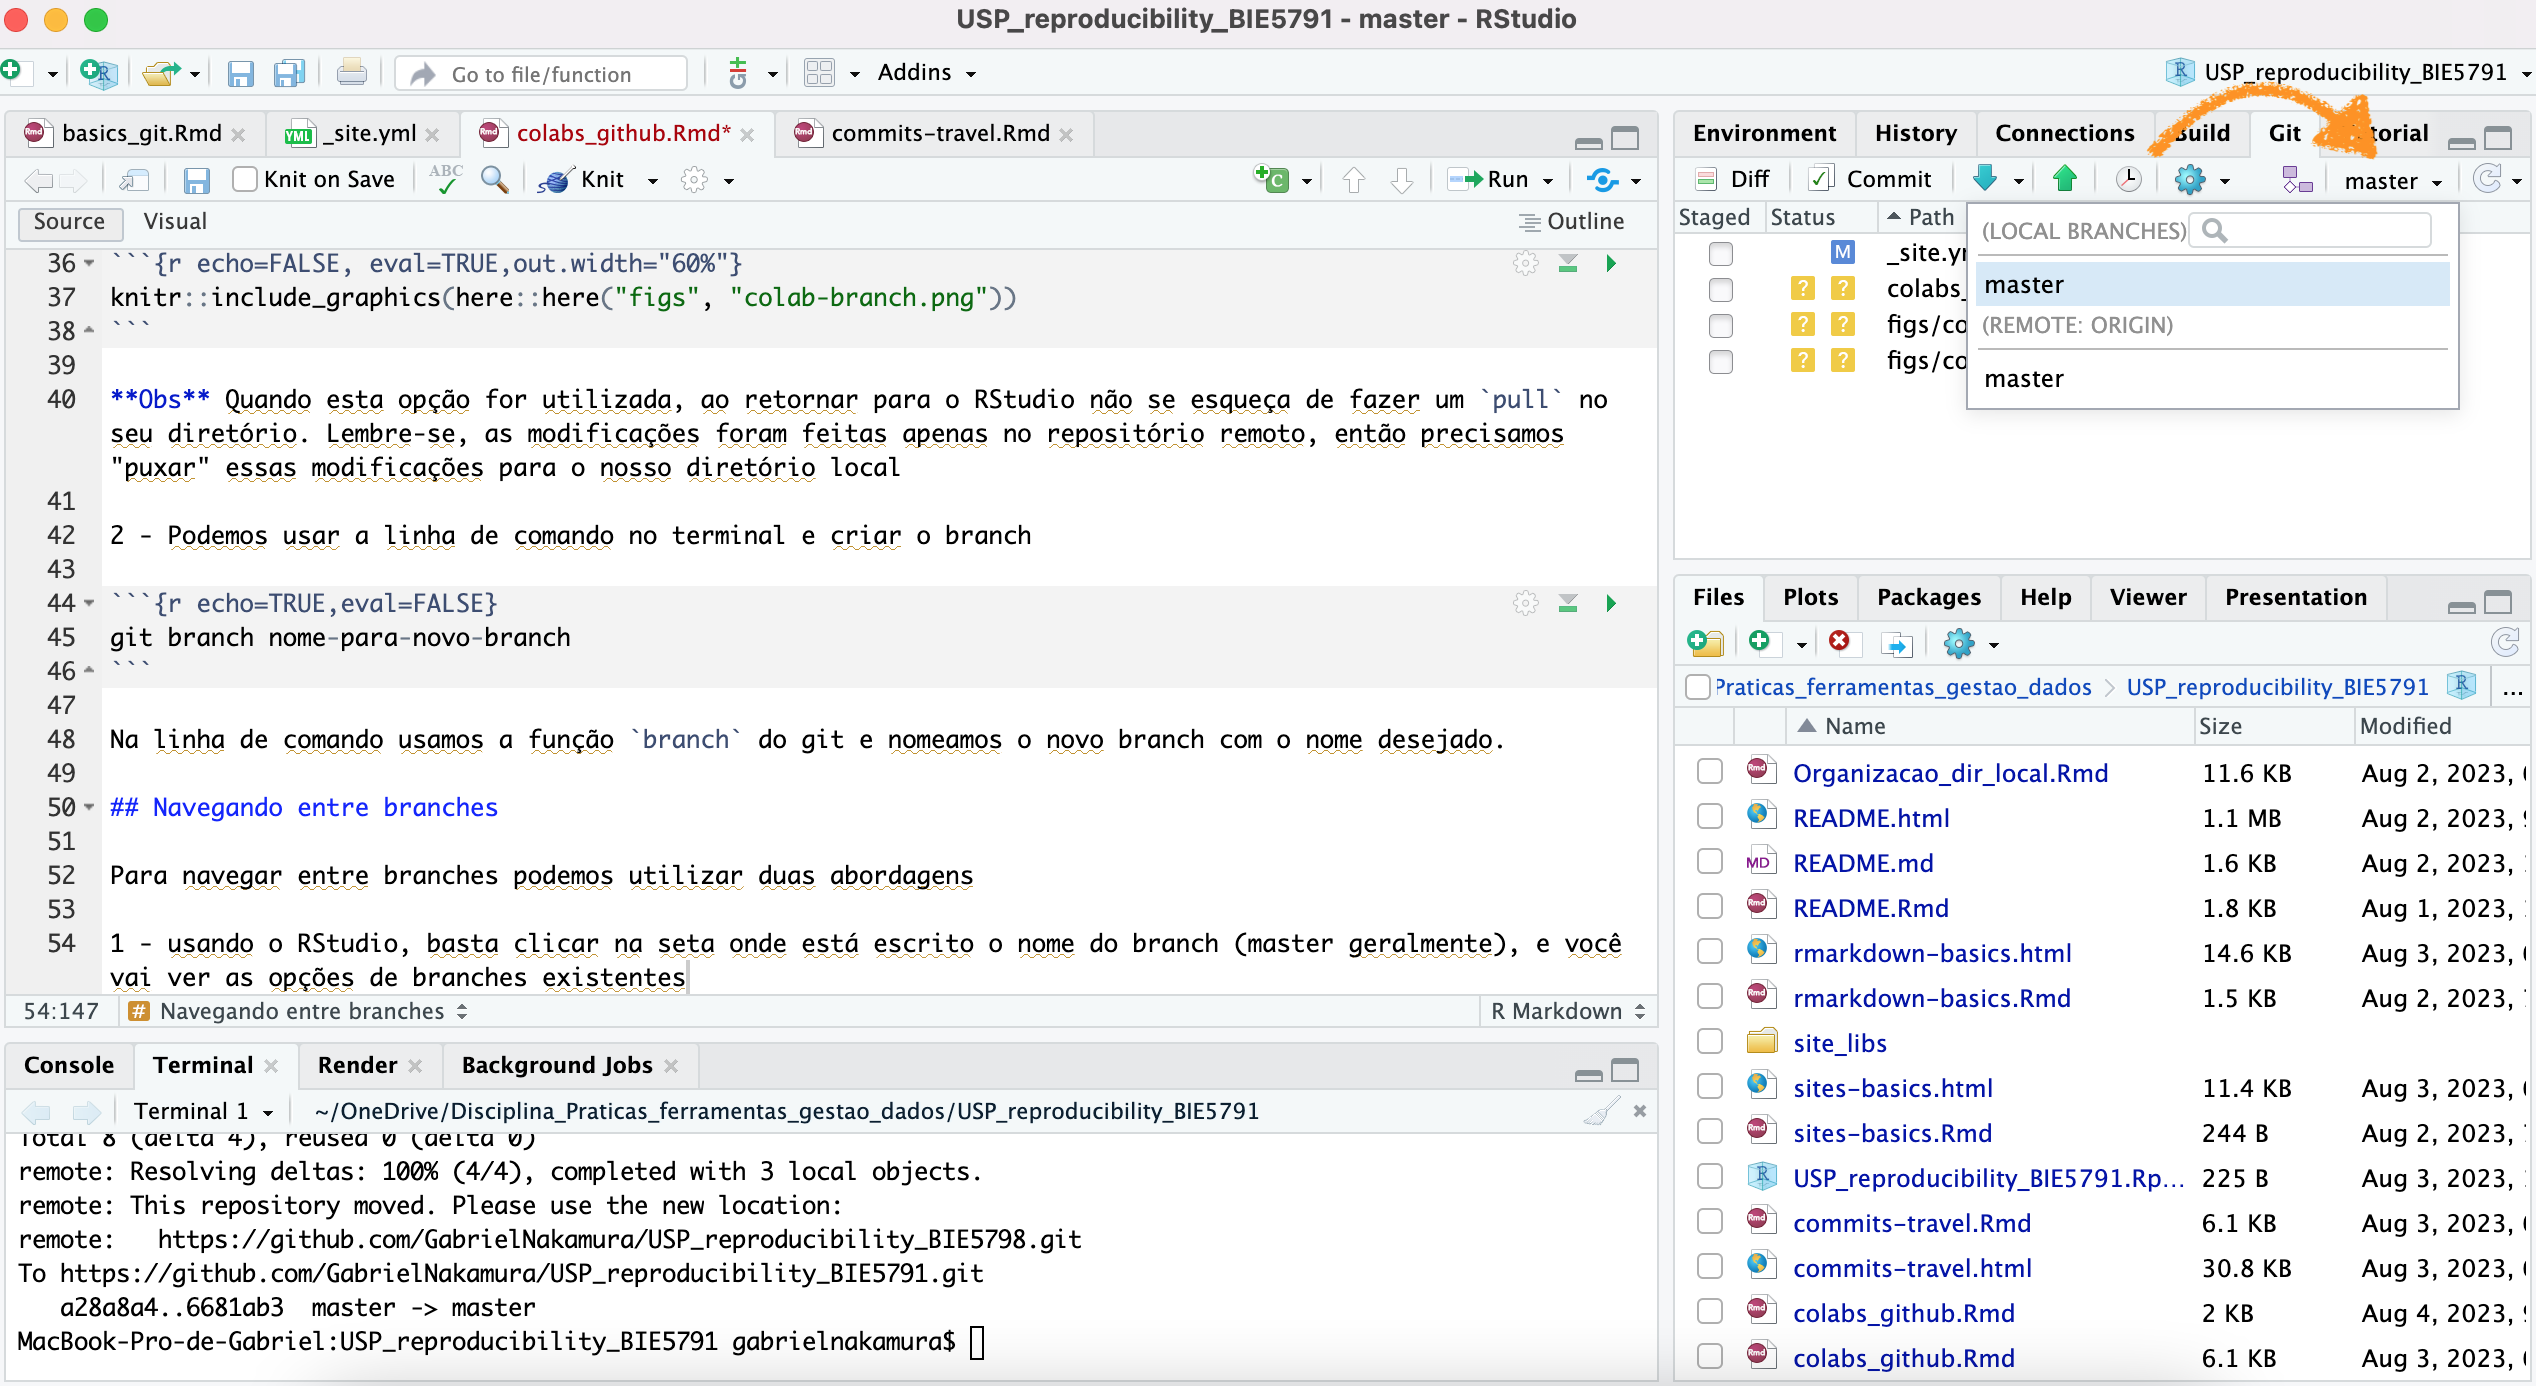Click New Folder icon in Files pane
This screenshot has height=1386, width=2536.
tap(1705, 643)
